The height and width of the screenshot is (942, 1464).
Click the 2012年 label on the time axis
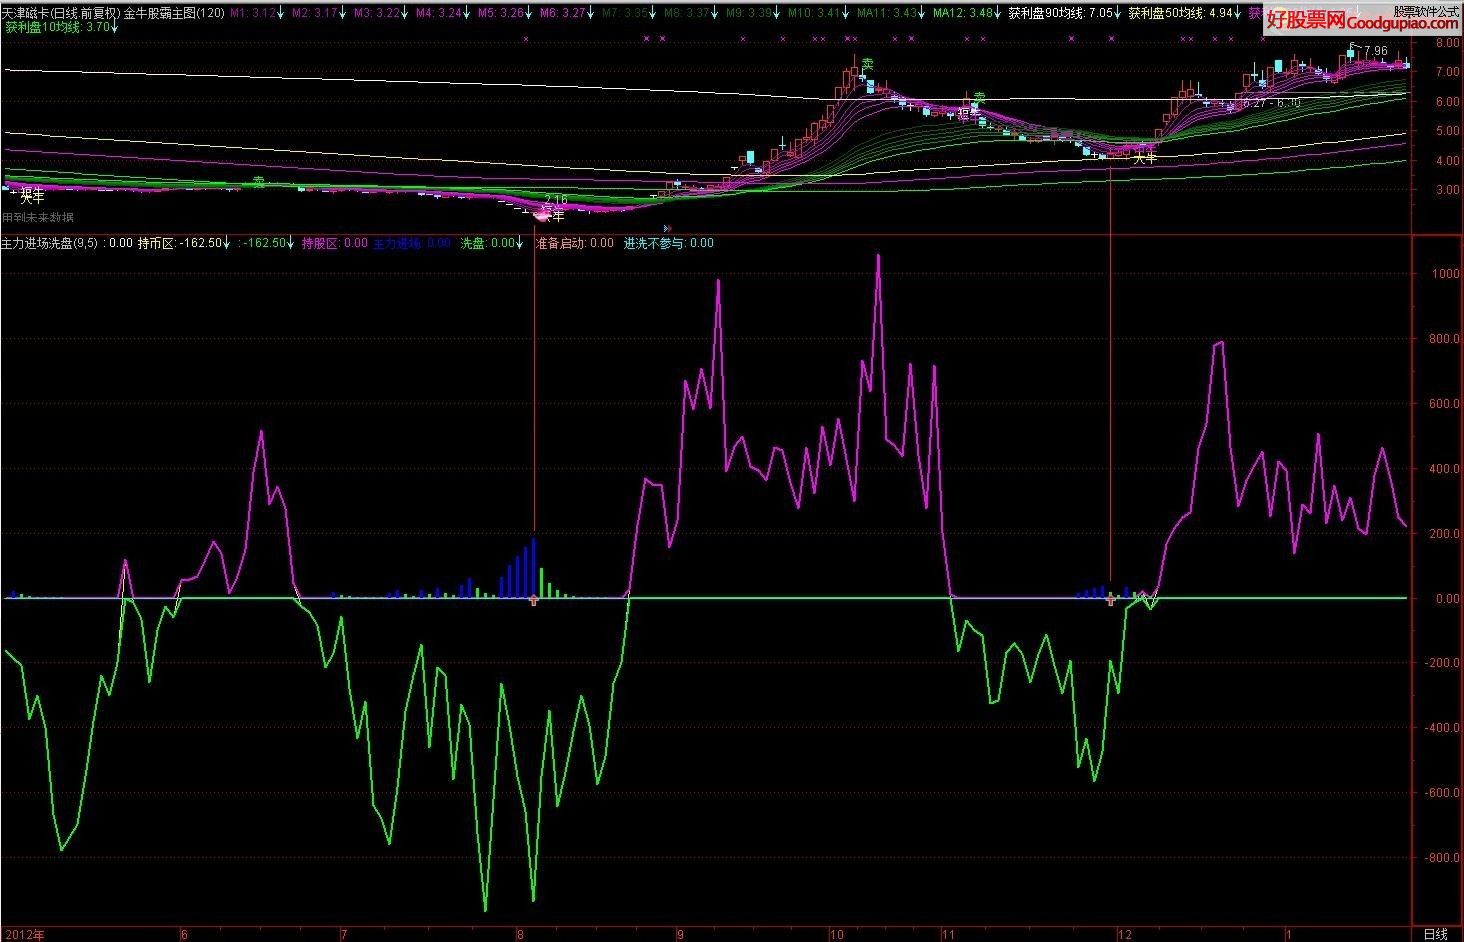click(23, 934)
